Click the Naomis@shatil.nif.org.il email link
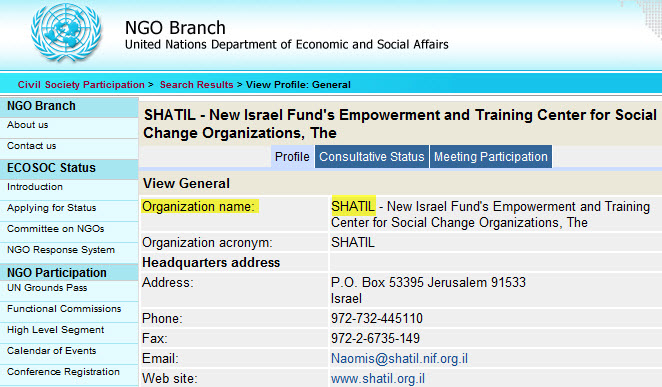 (399, 359)
